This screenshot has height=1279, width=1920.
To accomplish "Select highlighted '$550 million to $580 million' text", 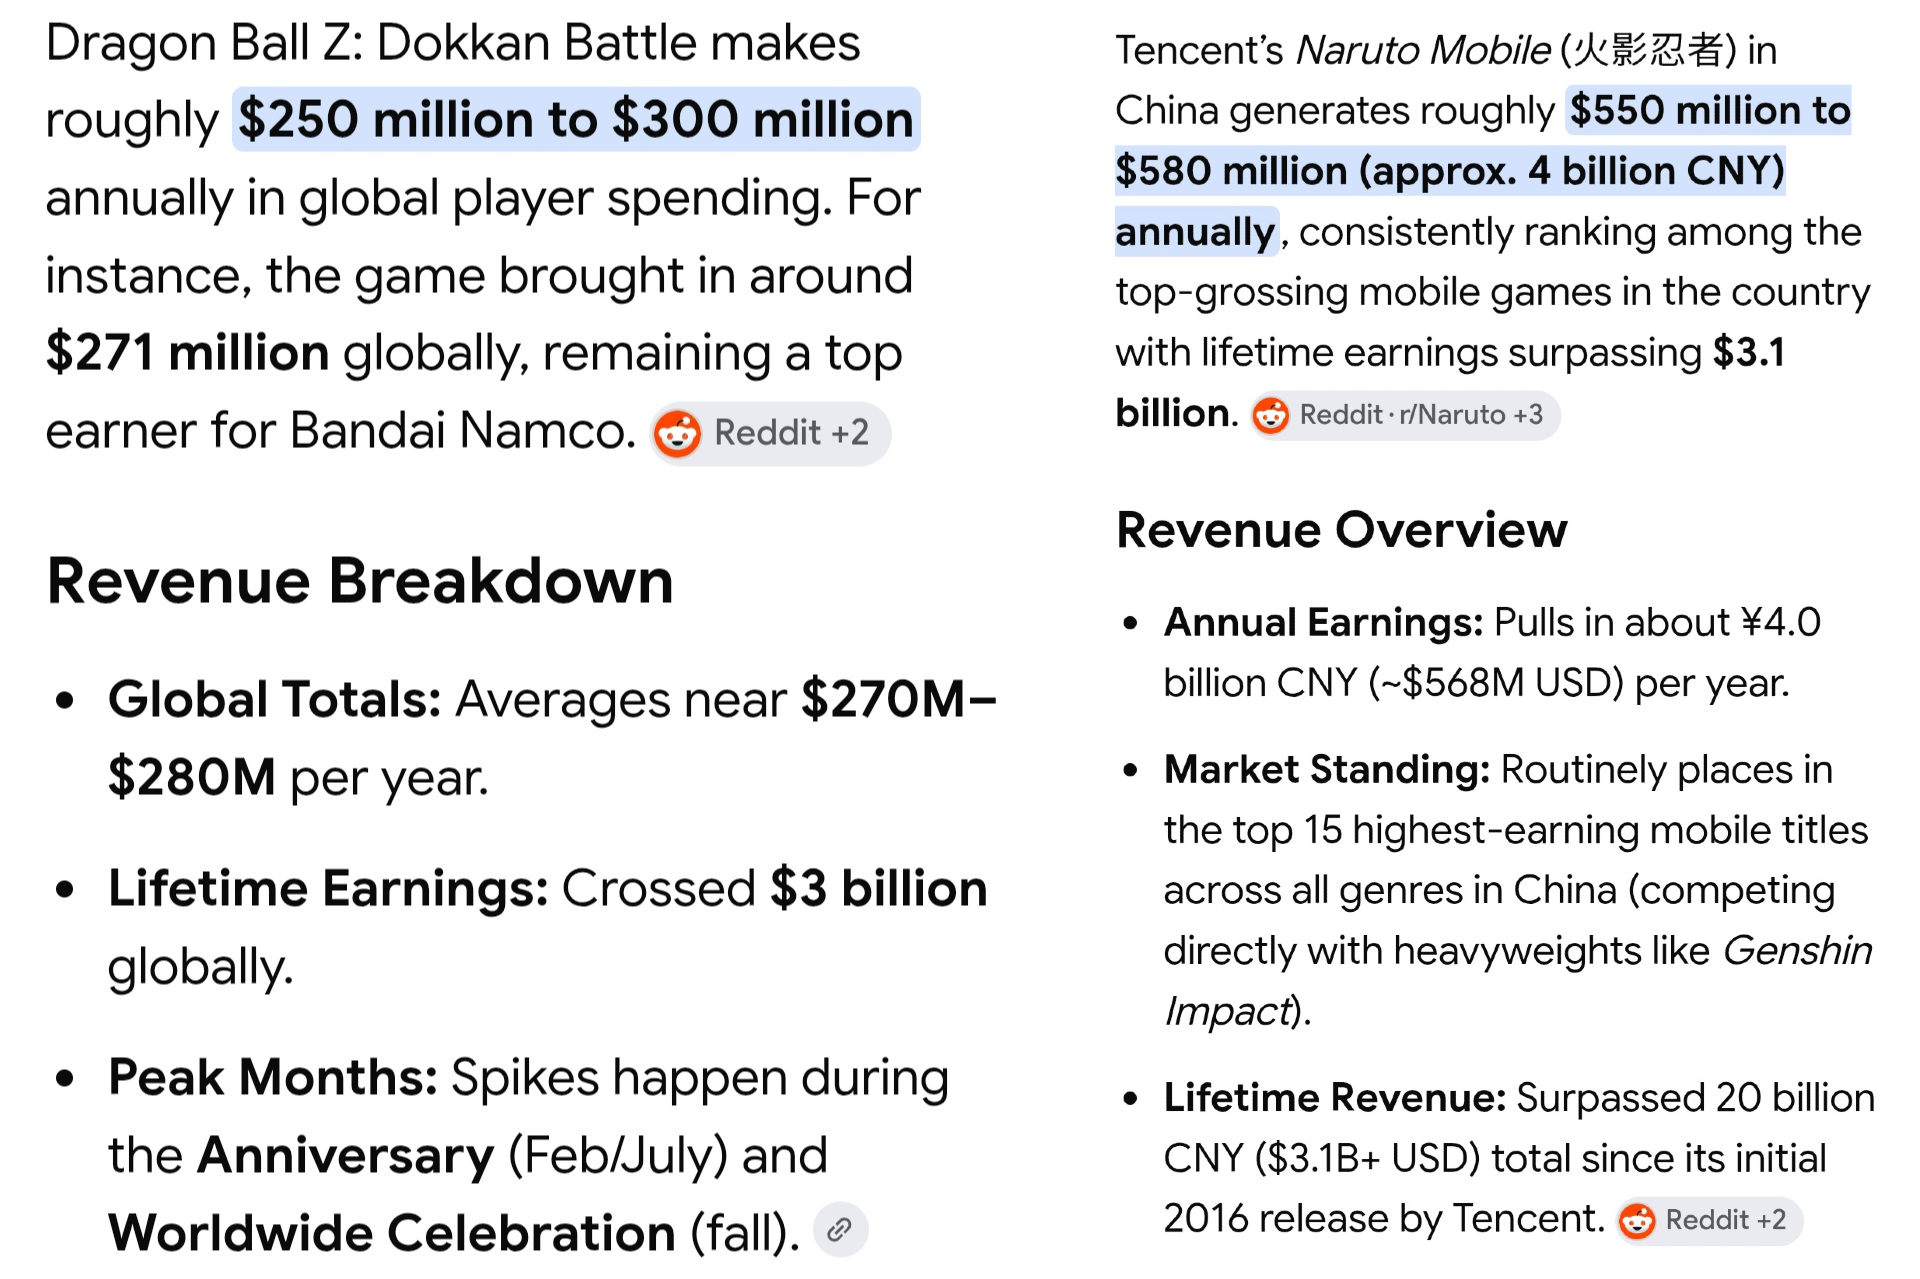I will tap(1483, 140).
